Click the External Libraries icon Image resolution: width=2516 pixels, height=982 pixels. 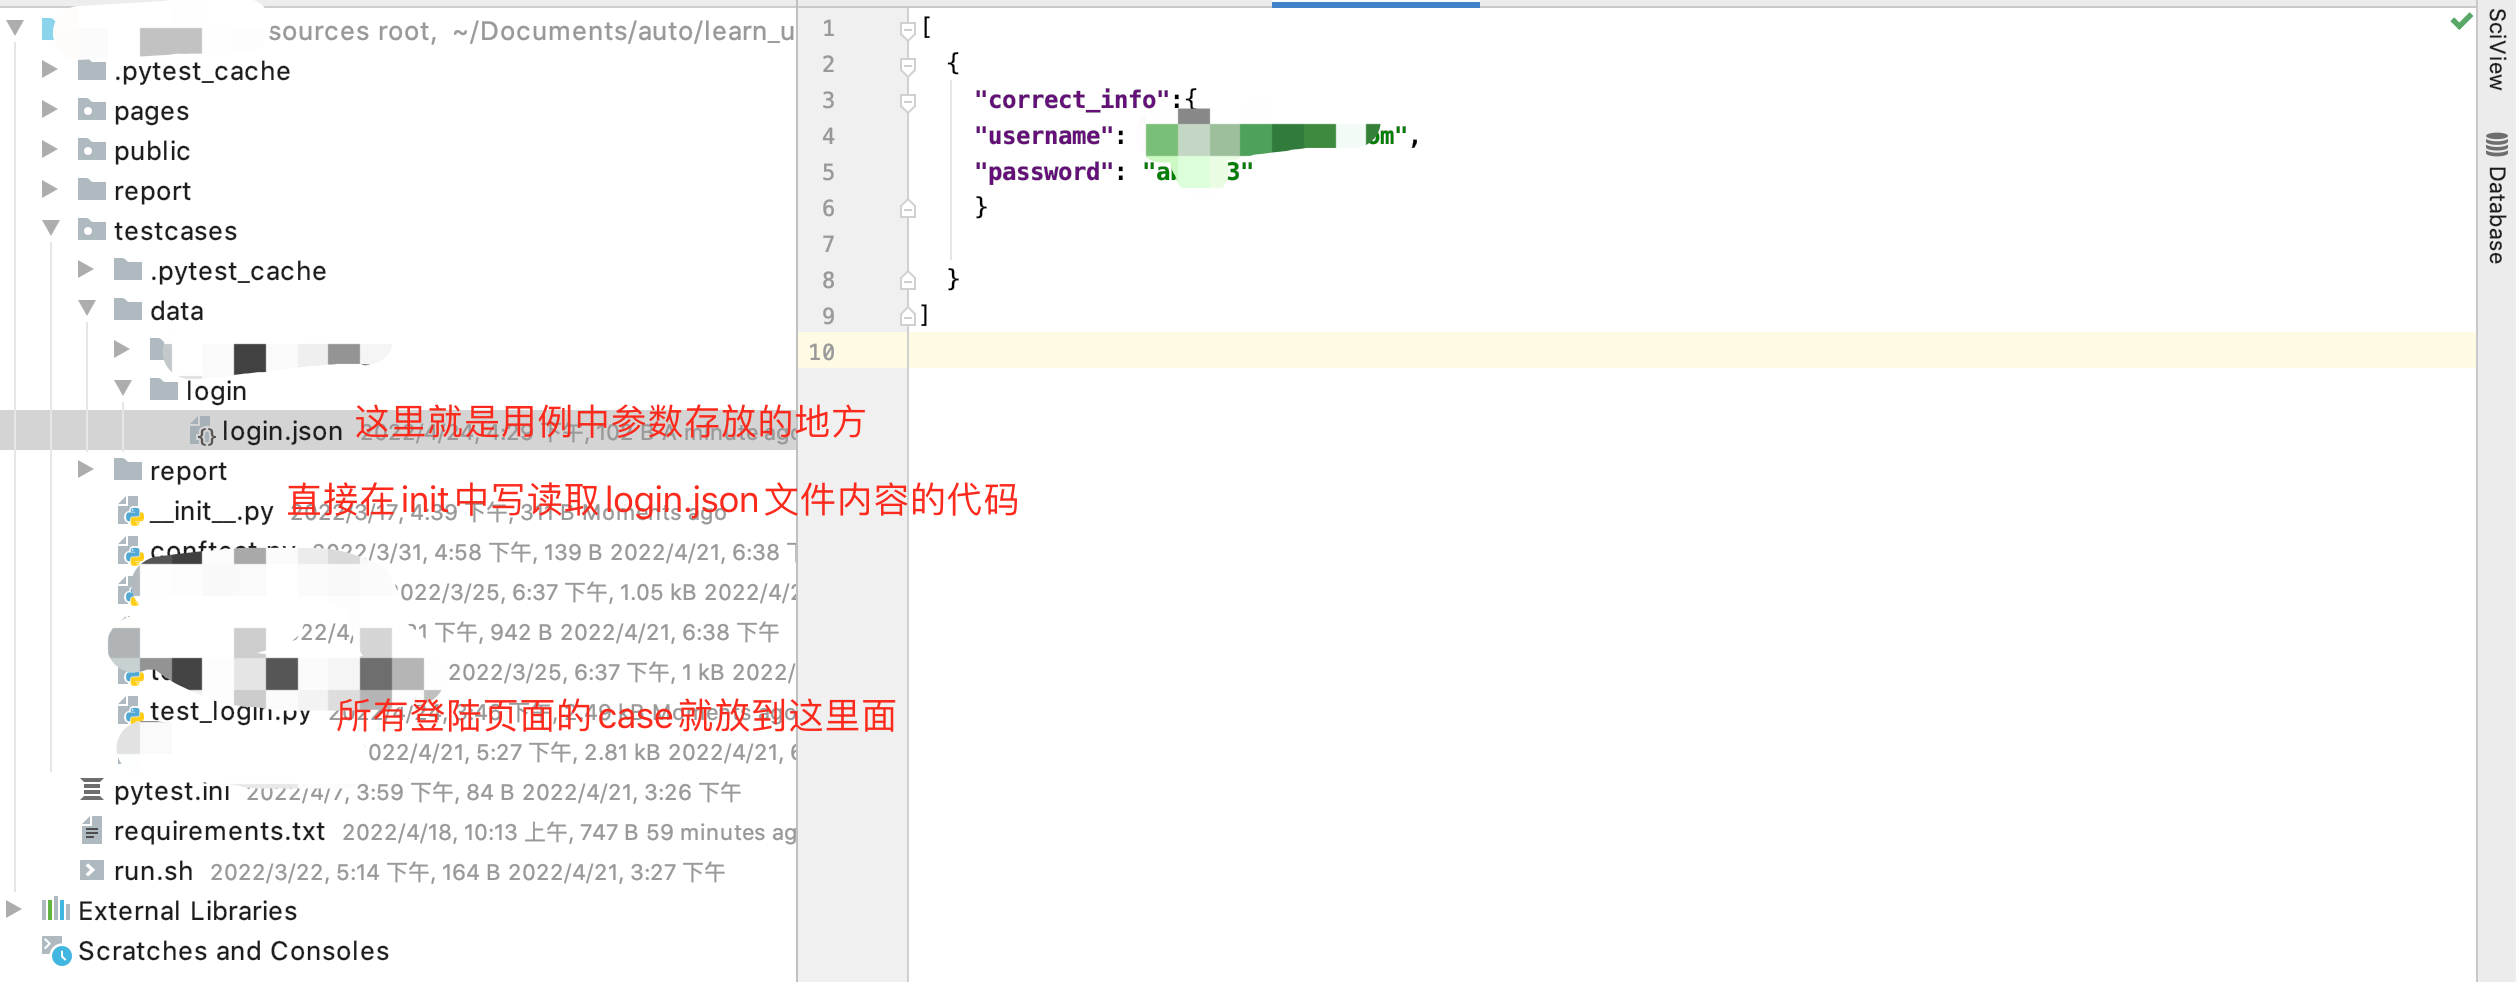55,910
